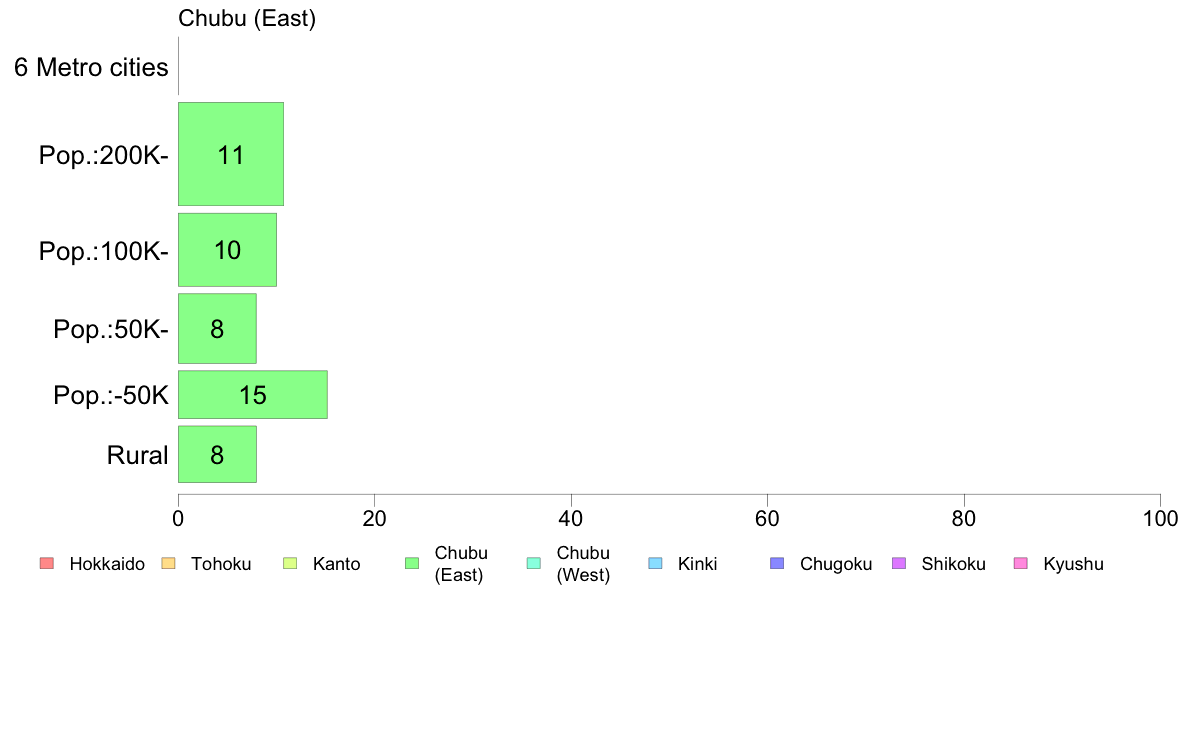
Task: Click the Hokkaido red legend swatch
Action: (x=47, y=563)
